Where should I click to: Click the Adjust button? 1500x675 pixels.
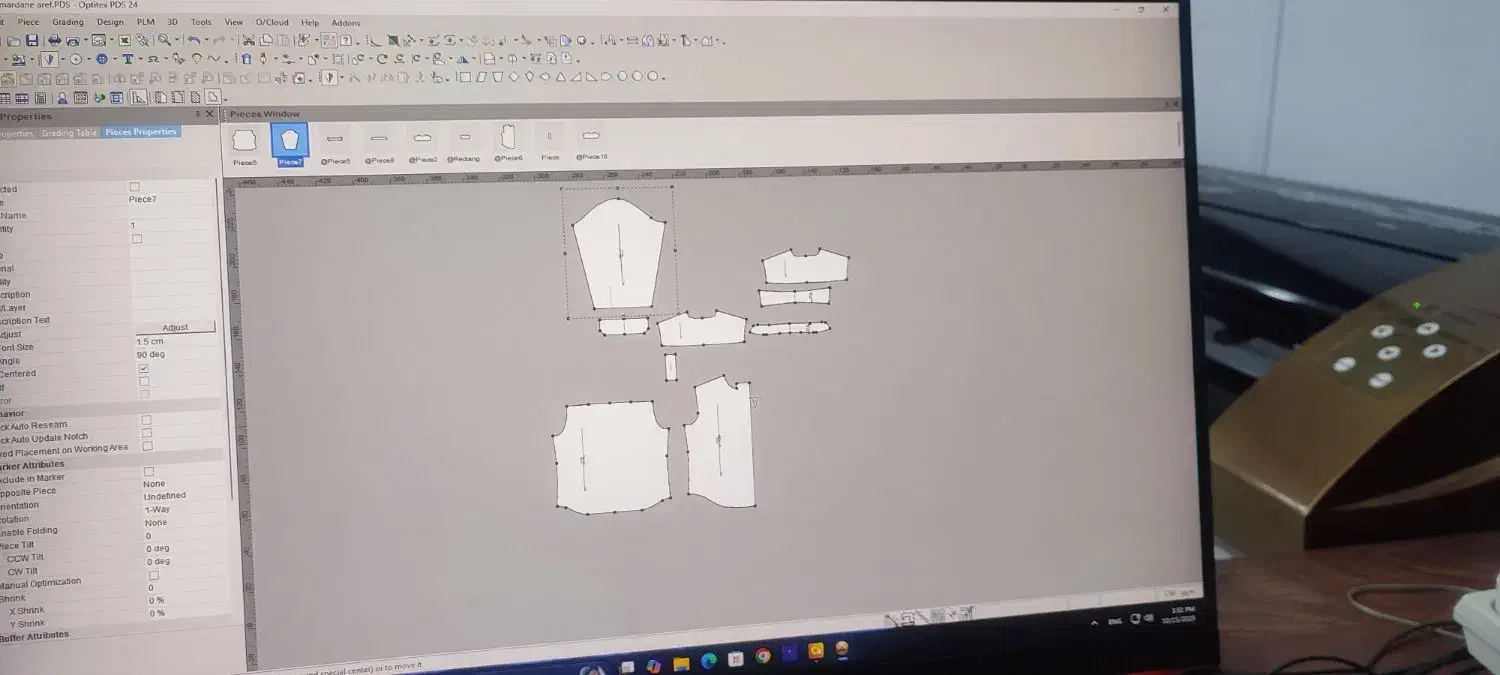(175, 328)
